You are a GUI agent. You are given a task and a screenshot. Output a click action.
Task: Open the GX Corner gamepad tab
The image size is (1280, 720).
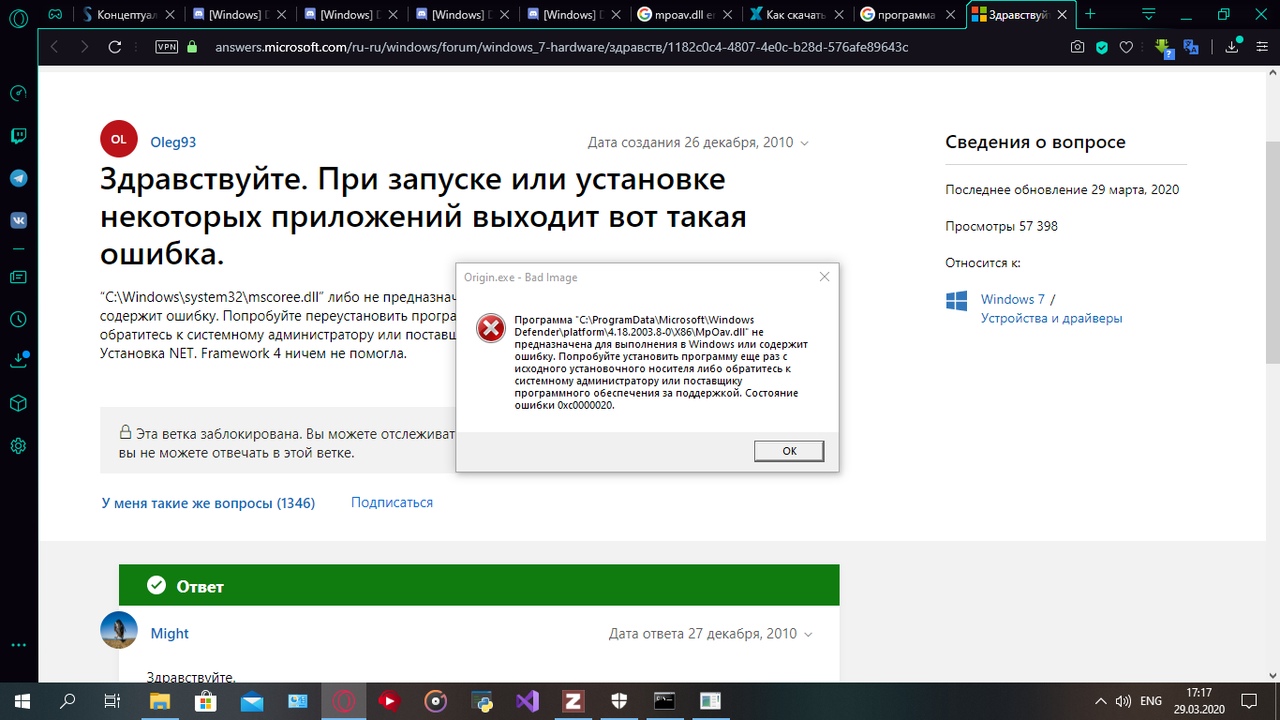tap(56, 14)
